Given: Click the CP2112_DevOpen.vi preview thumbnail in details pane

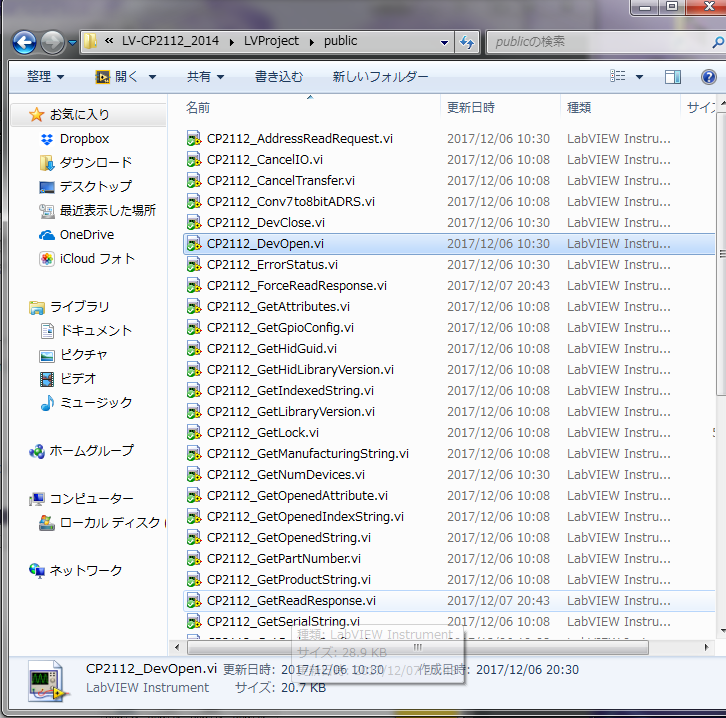Looking at the screenshot, I should tap(48, 681).
